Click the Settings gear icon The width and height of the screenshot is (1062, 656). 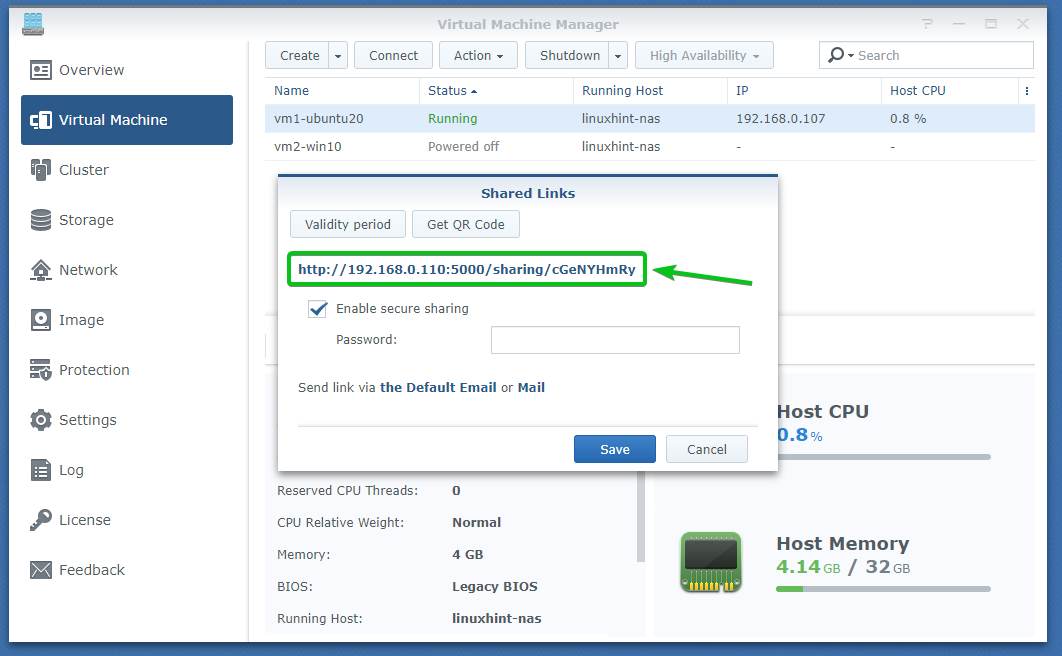point(41,420)
